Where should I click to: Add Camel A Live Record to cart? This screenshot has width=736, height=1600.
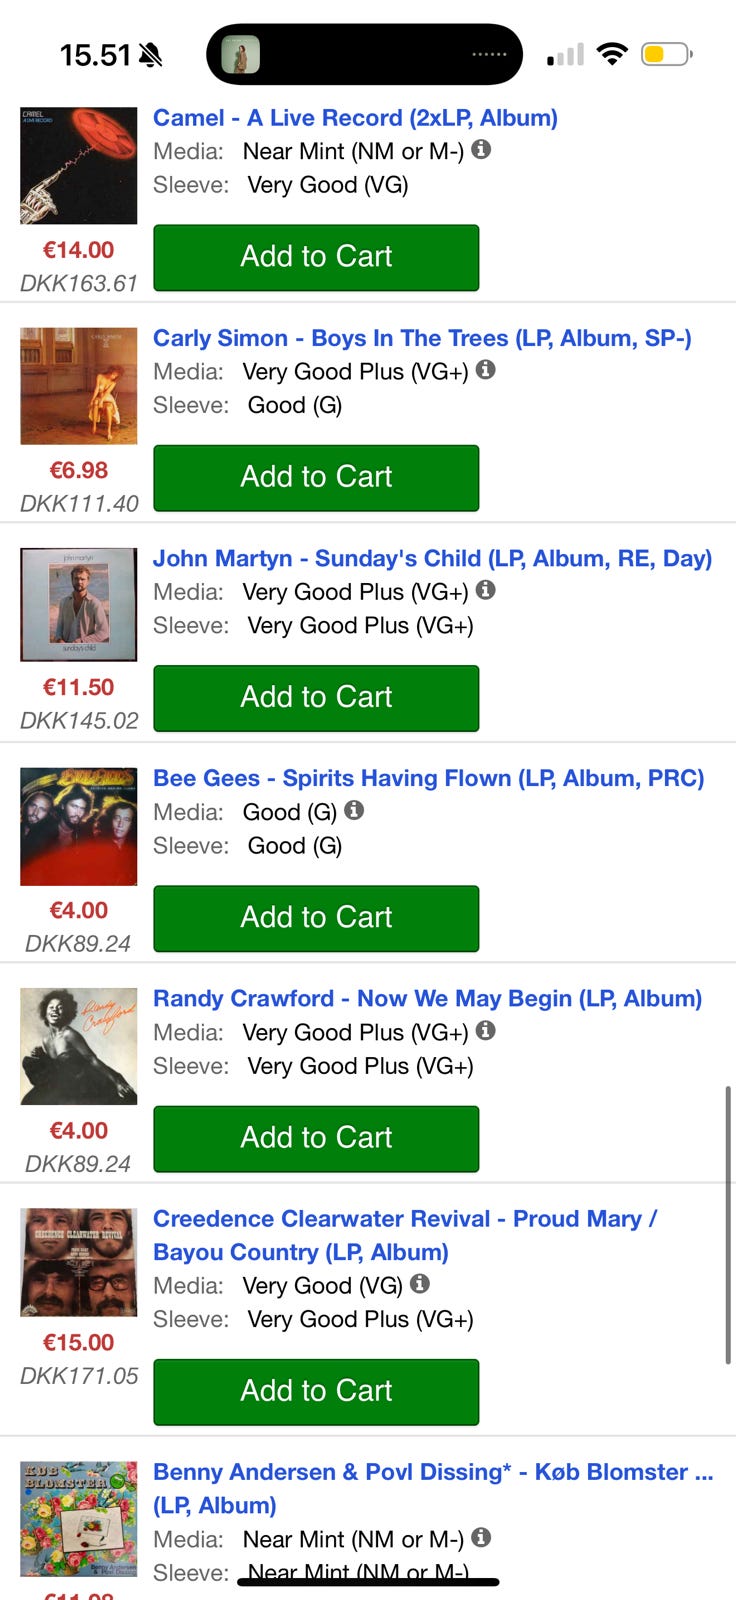(316, 257)
